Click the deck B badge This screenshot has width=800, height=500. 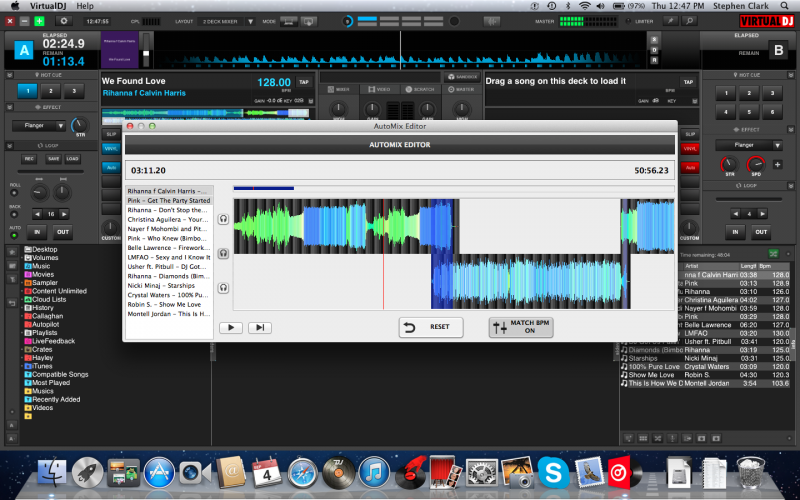[778, 51]
